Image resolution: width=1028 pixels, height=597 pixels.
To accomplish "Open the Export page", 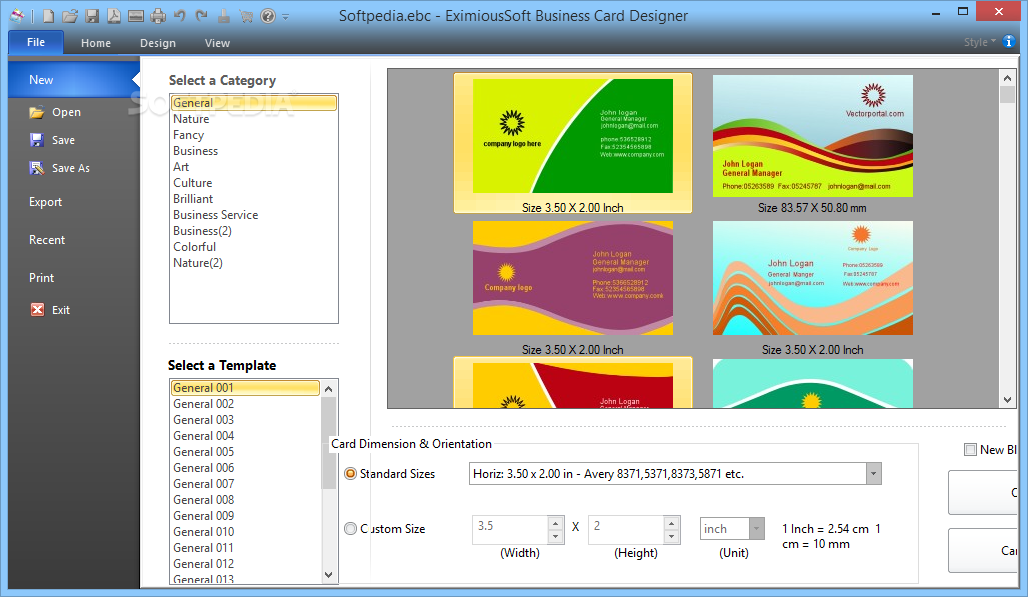I will tap(45, 202).
